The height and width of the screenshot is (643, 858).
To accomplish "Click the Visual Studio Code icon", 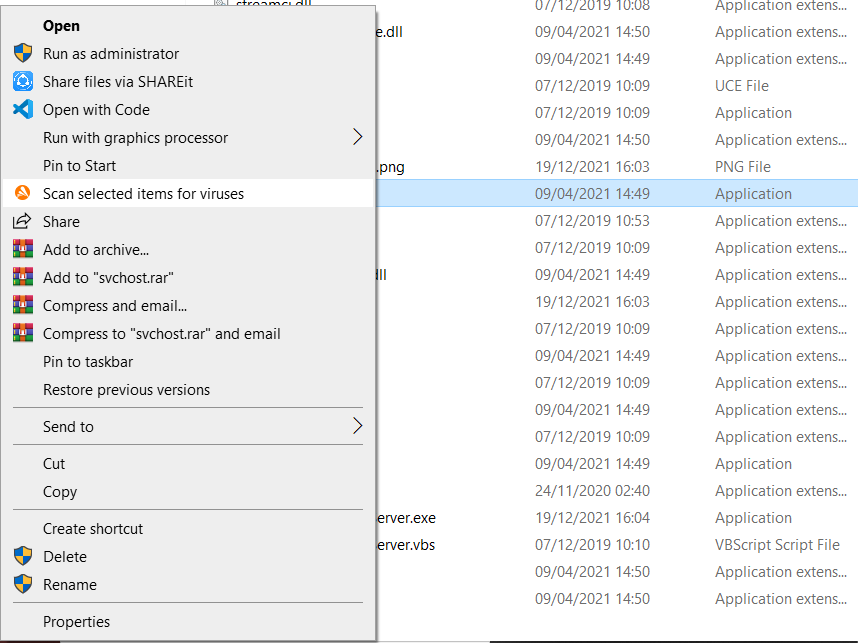I will [22, 110].
